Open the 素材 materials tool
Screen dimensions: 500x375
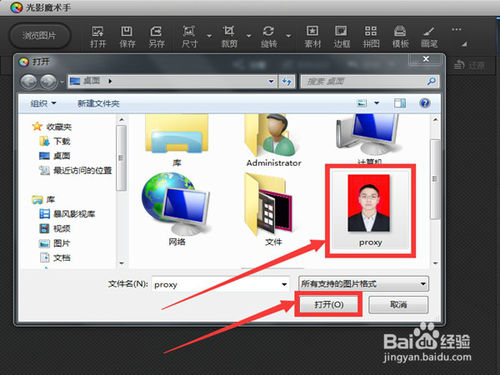pyautogui.click(x=312, y=37)
